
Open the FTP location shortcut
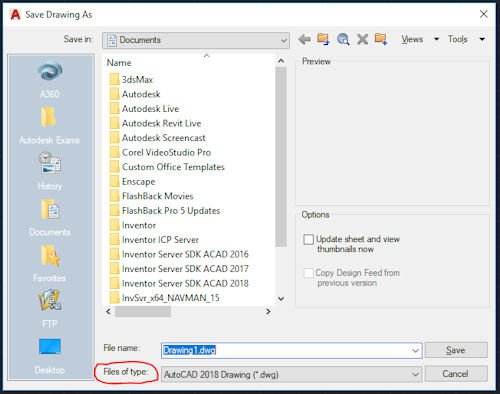point(50,309)
